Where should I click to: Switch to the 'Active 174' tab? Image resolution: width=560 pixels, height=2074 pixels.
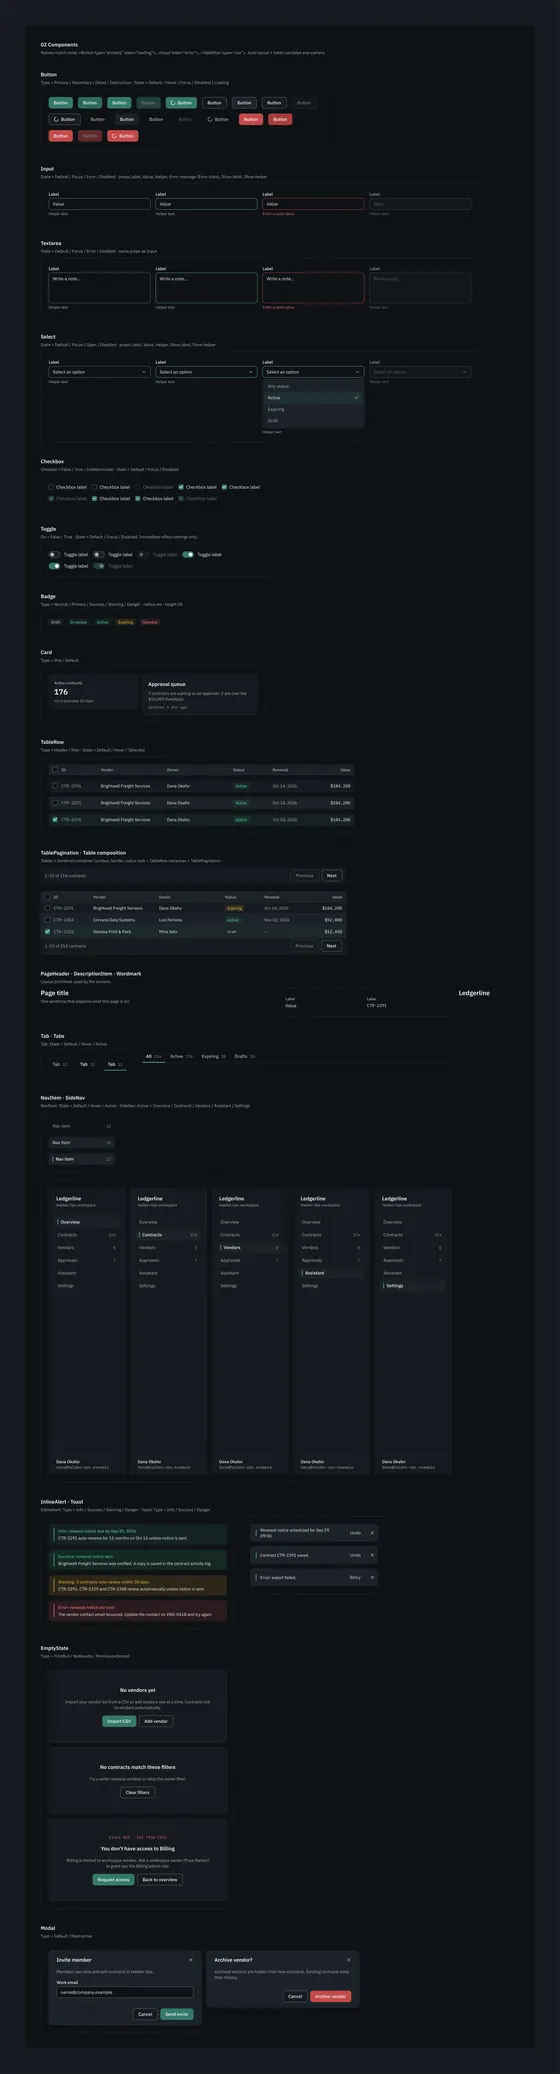(181, 1056)
